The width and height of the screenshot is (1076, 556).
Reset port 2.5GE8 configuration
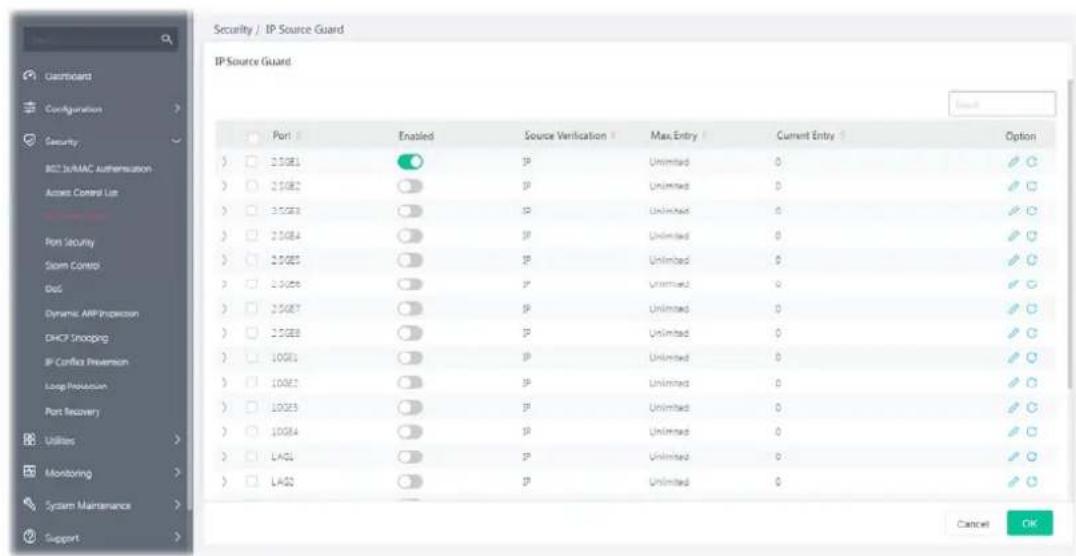click(1031, 333)
